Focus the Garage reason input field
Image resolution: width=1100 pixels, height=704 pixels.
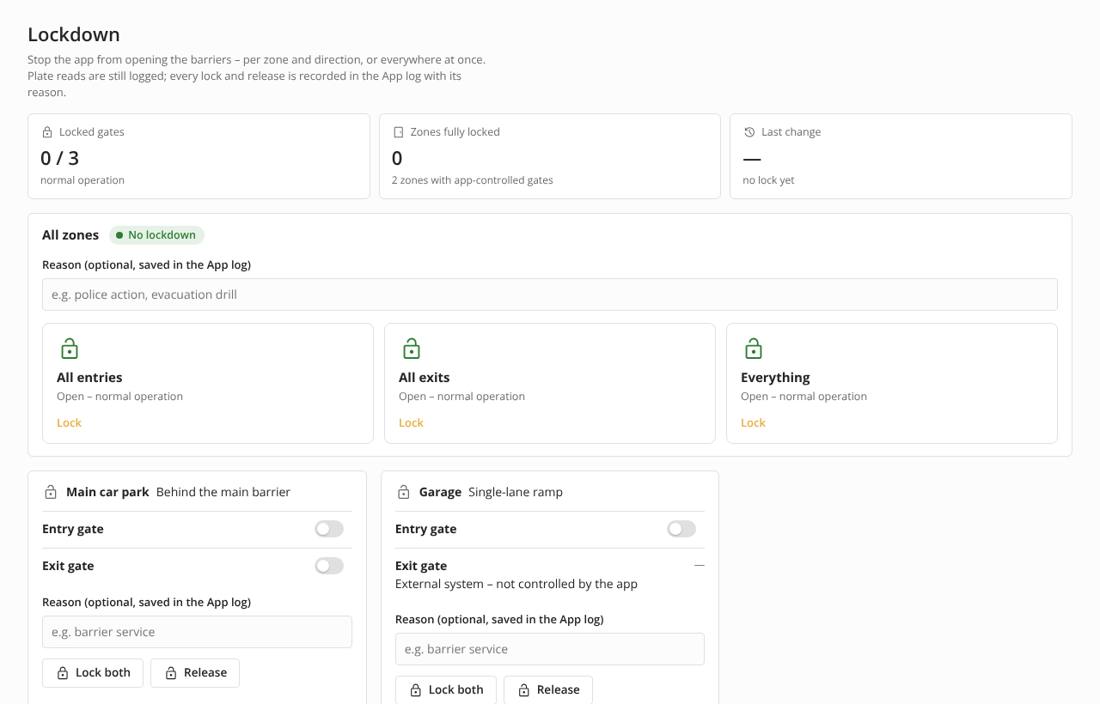point(550,649)
